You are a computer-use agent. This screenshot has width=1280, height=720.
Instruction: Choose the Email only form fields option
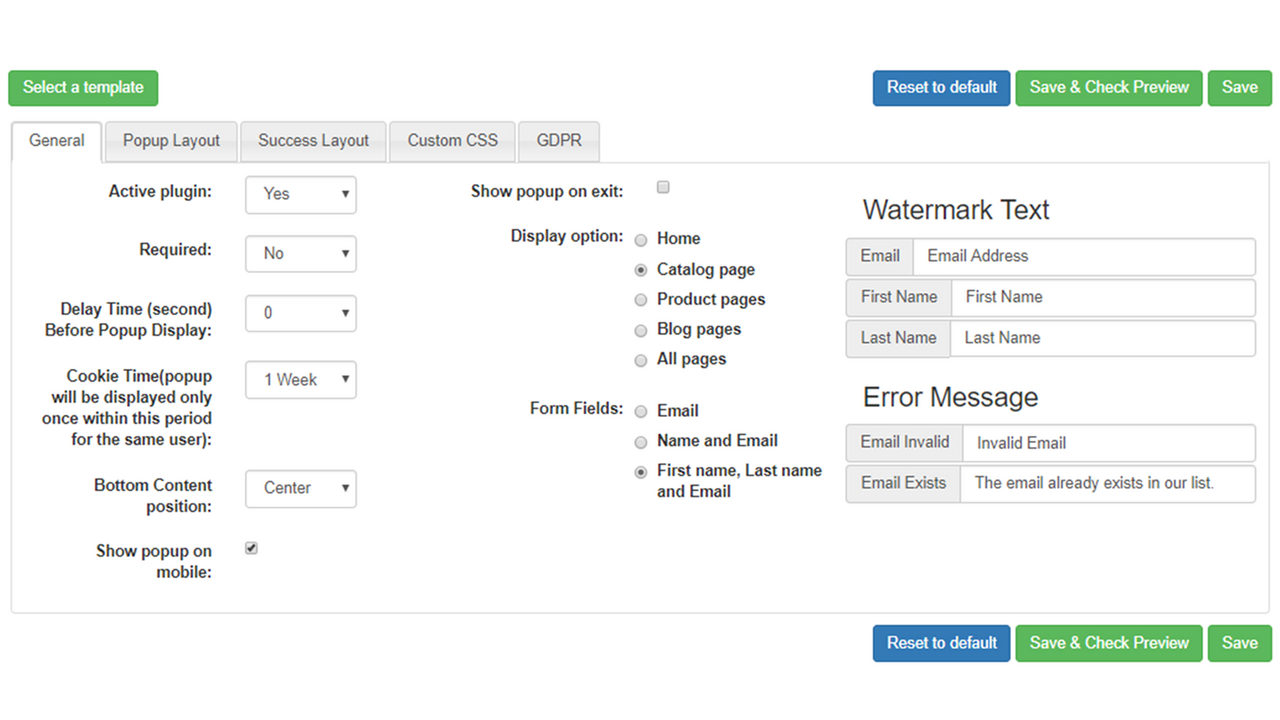(x=641, y=412)
